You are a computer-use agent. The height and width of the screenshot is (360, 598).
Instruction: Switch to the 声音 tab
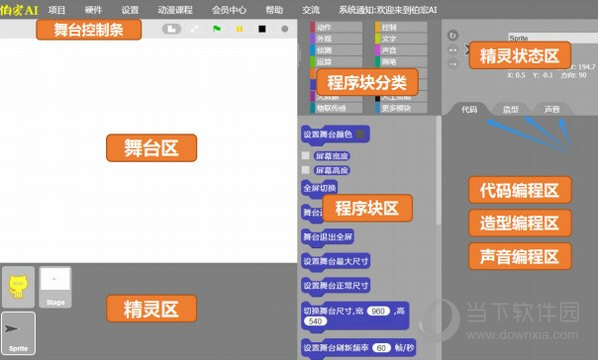tap(552, 109)
